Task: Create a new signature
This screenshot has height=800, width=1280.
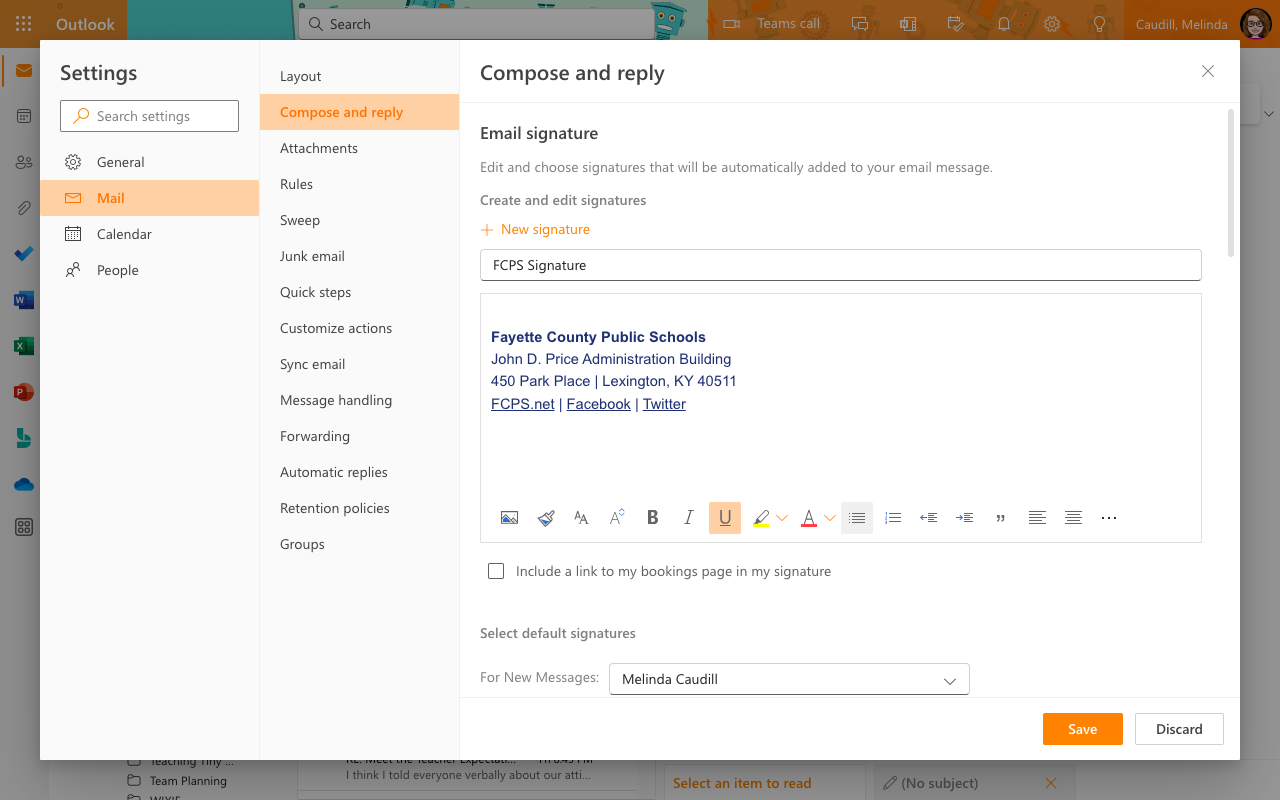Action: [x=535, y=229]
